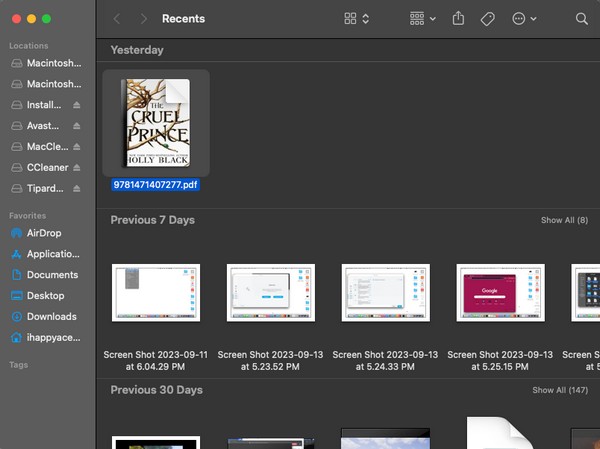Open ihappyace... home folder
600x449 pixels.
click(x=46, y=338)
